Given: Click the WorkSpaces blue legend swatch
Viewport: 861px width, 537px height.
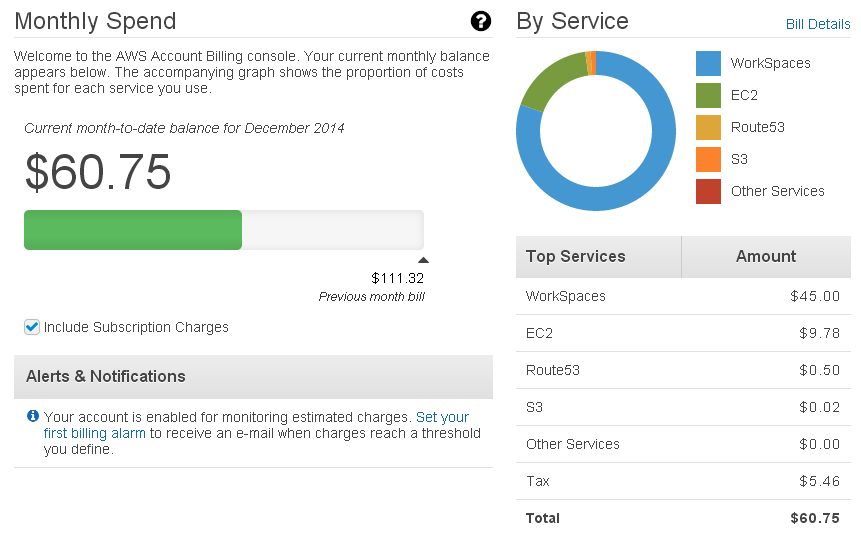Looking at the screenshot, I should tap(708, 63).
